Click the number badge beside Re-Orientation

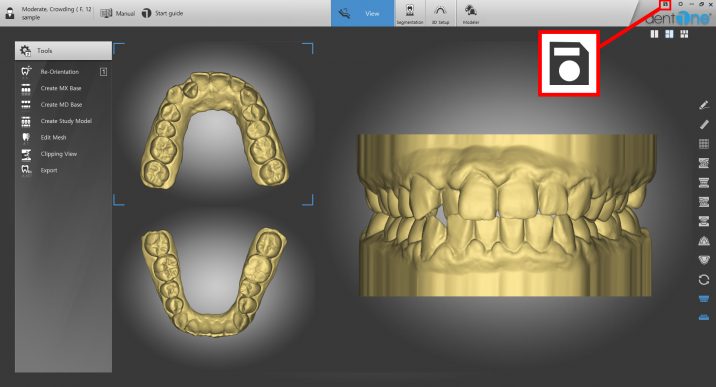tap(104, 72)
